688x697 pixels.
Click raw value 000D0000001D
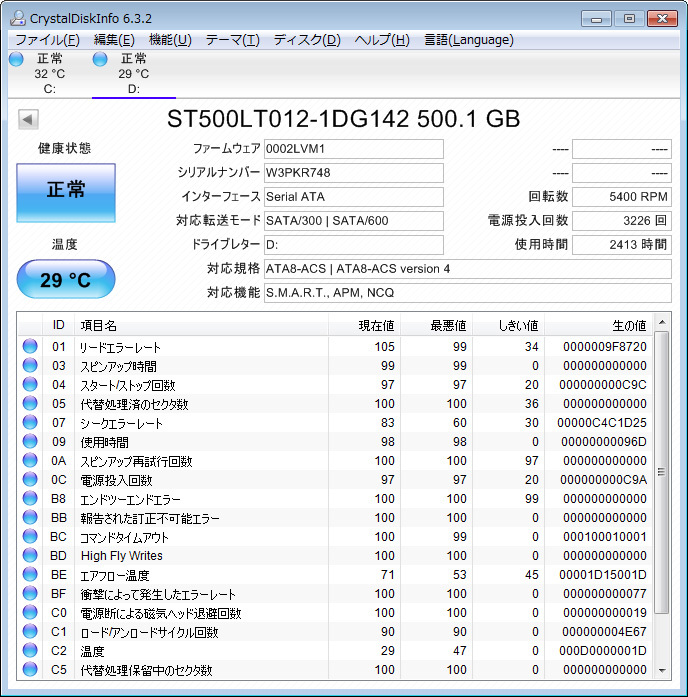click(603, 651)
